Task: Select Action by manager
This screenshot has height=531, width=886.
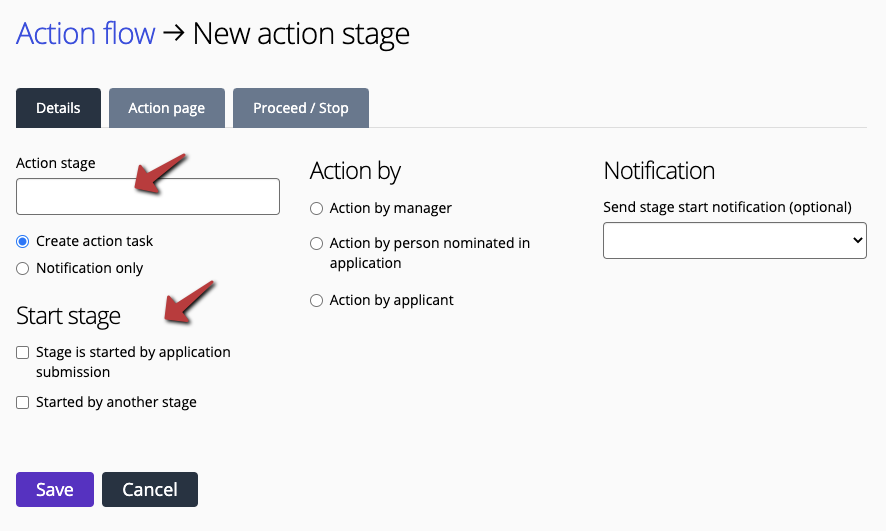Action: click(316, 208)
